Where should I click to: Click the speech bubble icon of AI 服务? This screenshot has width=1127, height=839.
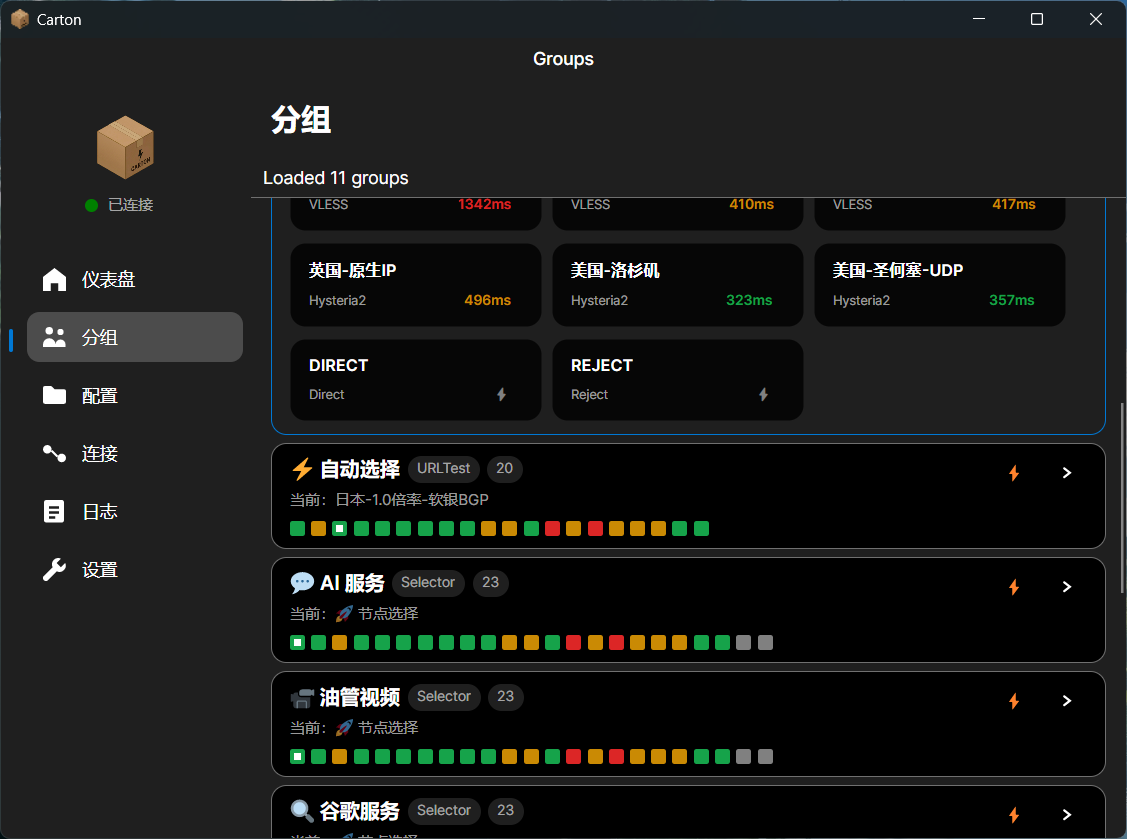pos(302,583)
